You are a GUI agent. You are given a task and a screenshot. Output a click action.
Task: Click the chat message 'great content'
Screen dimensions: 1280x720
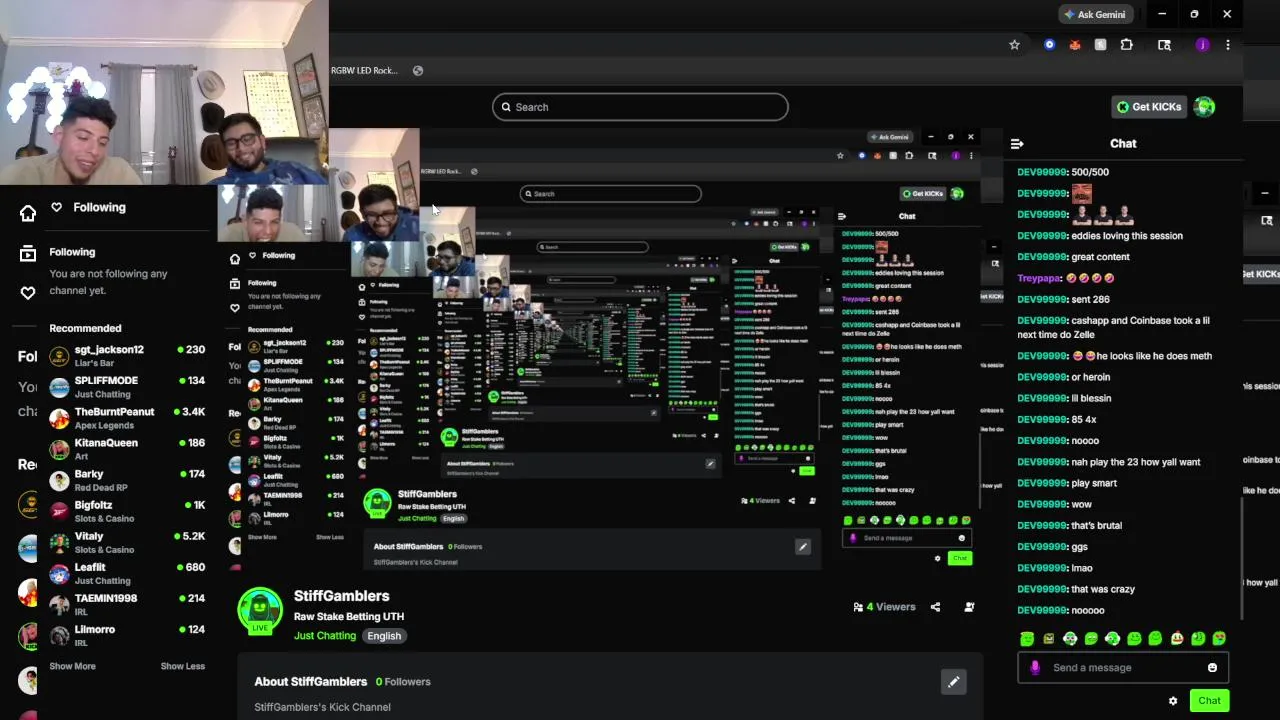(x=1100, y=257)
